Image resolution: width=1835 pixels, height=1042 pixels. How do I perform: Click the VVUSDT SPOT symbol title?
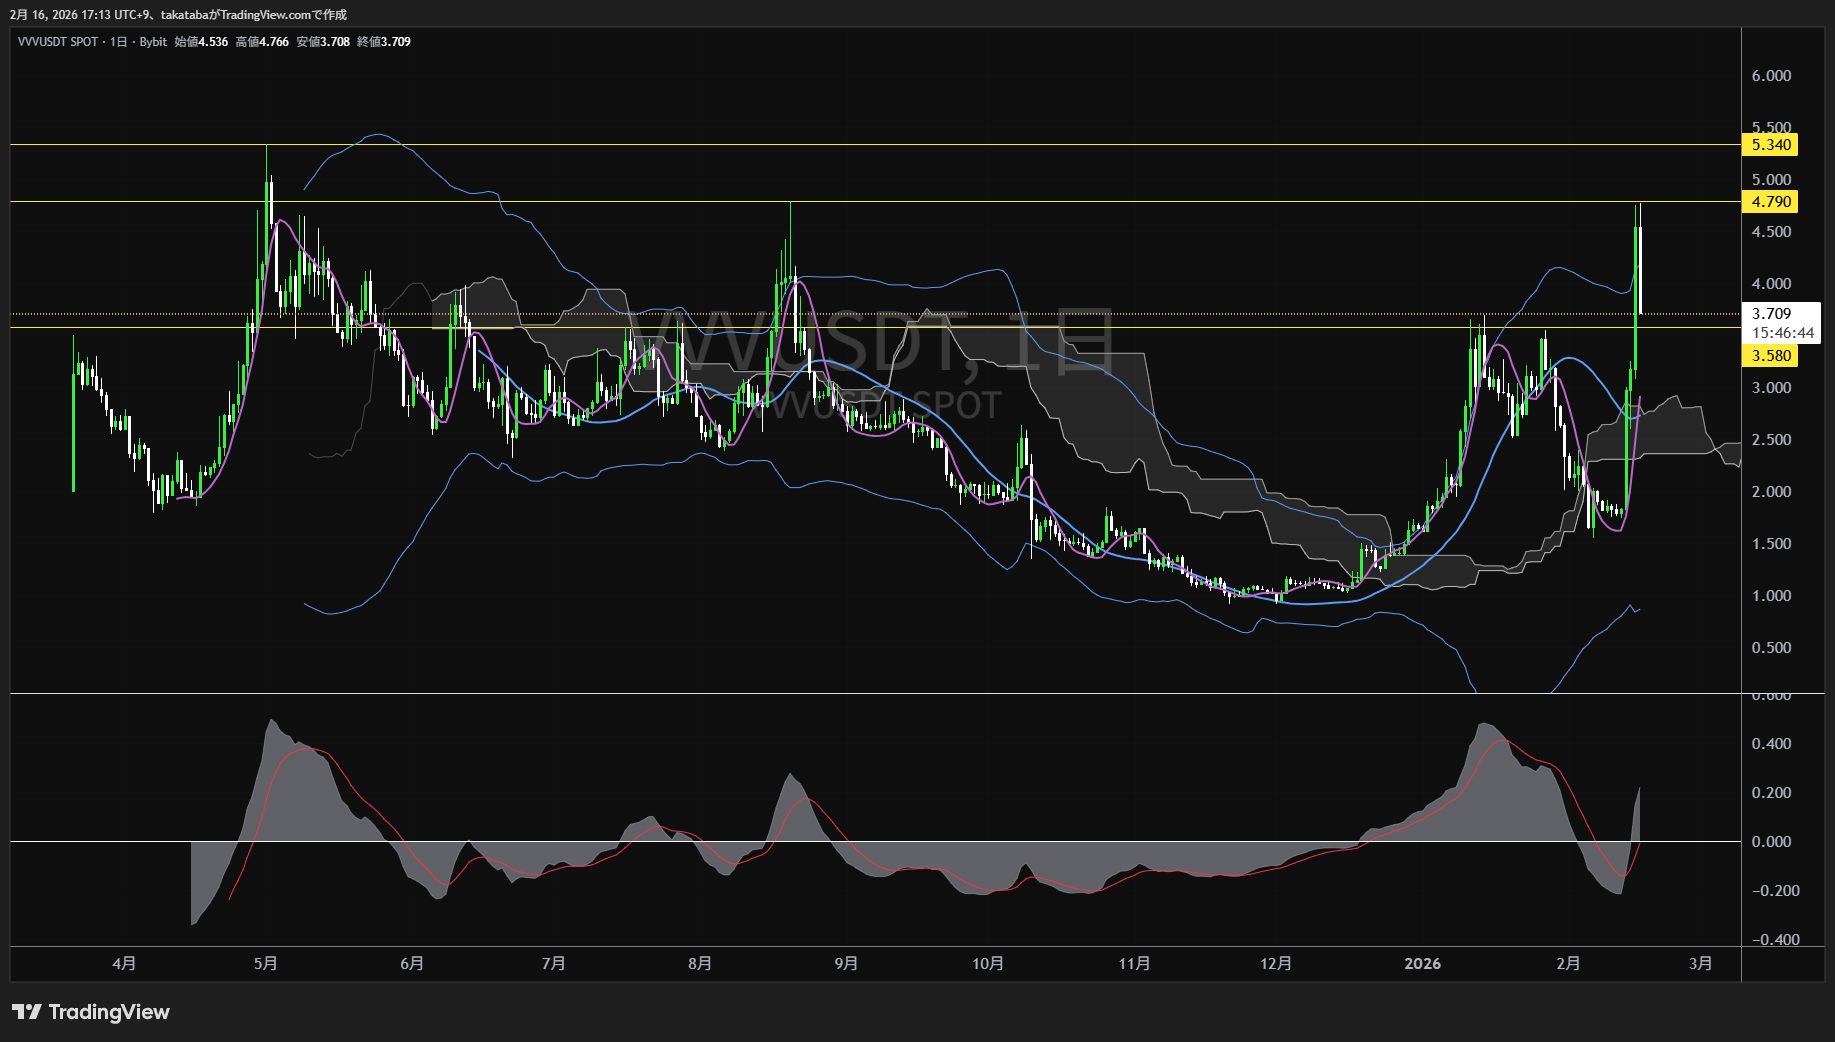[x=58, y=42]
